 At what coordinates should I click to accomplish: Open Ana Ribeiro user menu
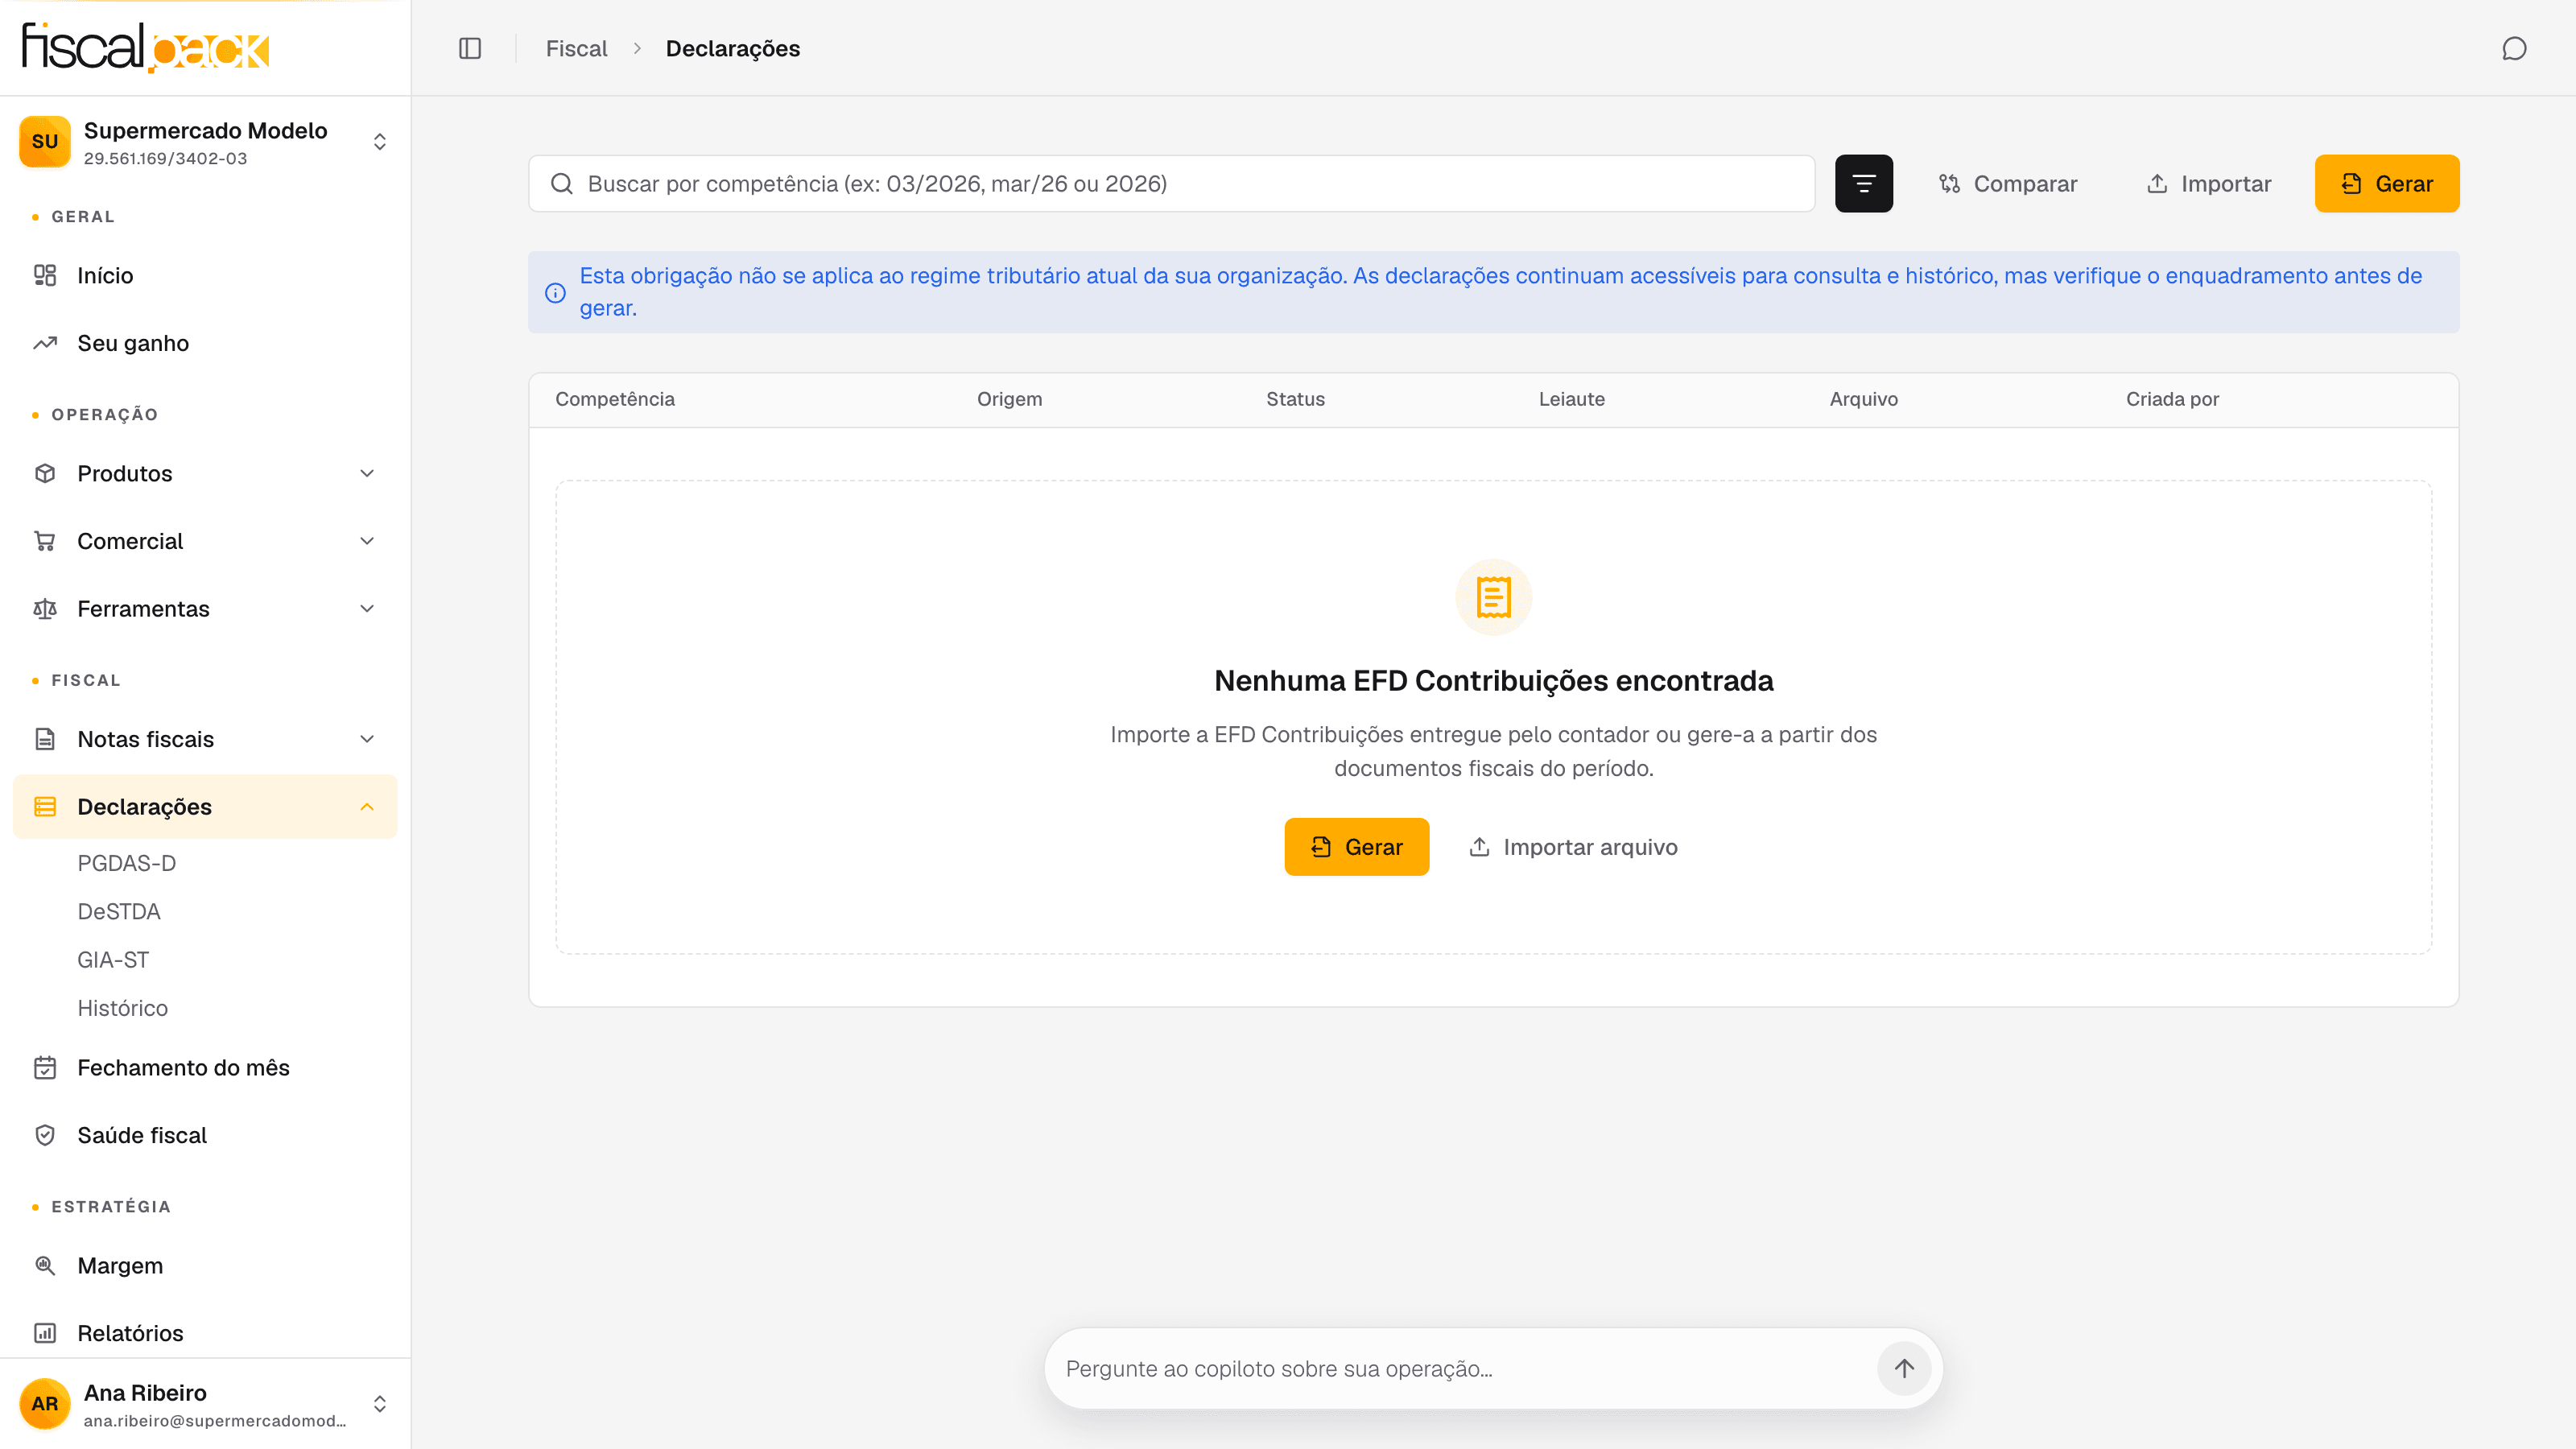tap(205, 1404)
